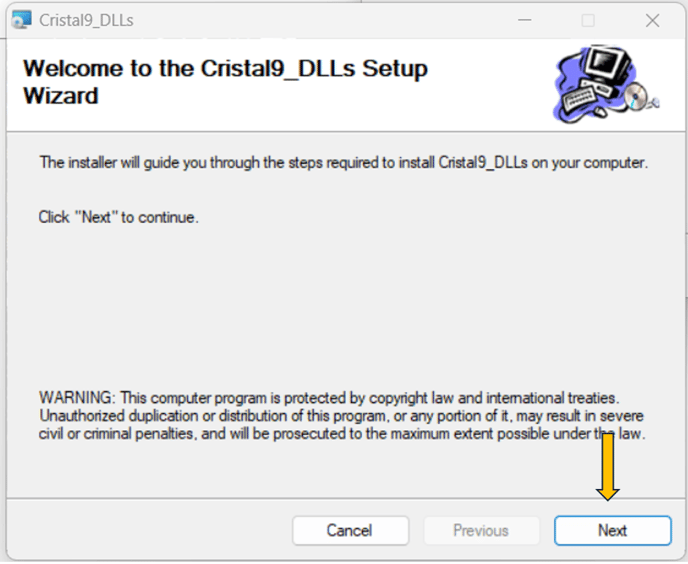The image size is (688, 564).
Task: Click the greyed-out Previous button
Action: coord(481,530)
